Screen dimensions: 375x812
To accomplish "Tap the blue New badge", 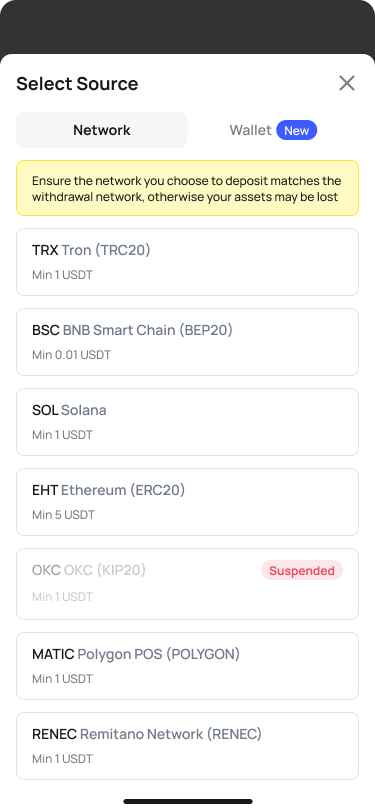I will click(296, 130).
